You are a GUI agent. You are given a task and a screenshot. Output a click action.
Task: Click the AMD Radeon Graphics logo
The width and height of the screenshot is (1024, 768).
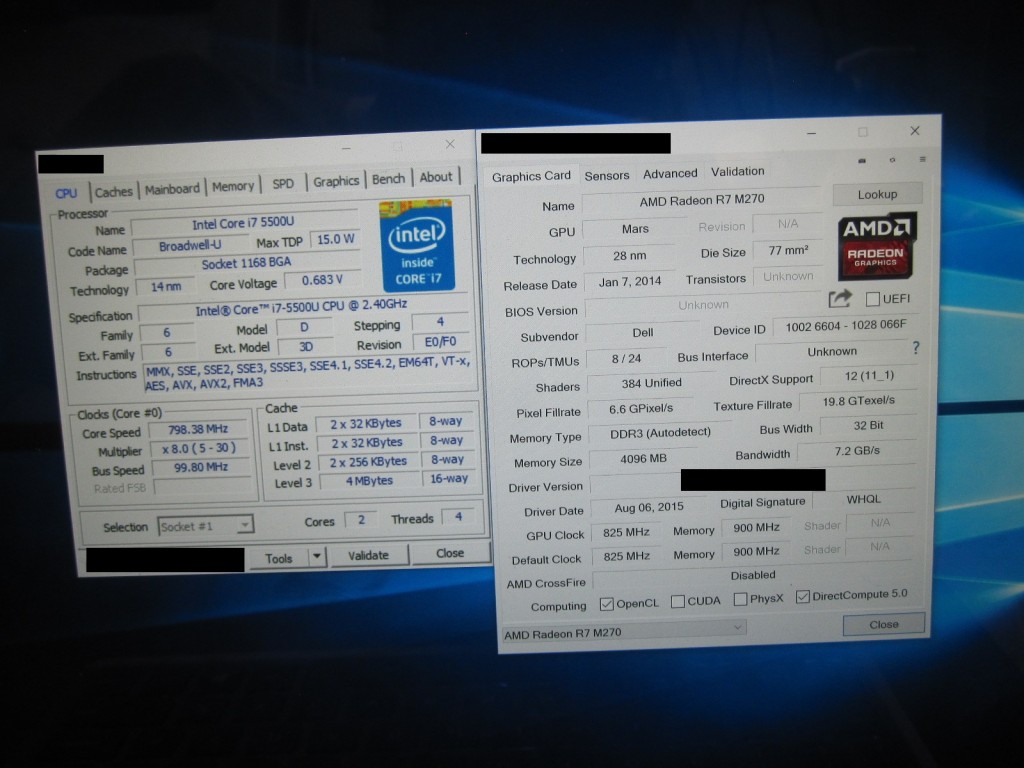[876, 244]
